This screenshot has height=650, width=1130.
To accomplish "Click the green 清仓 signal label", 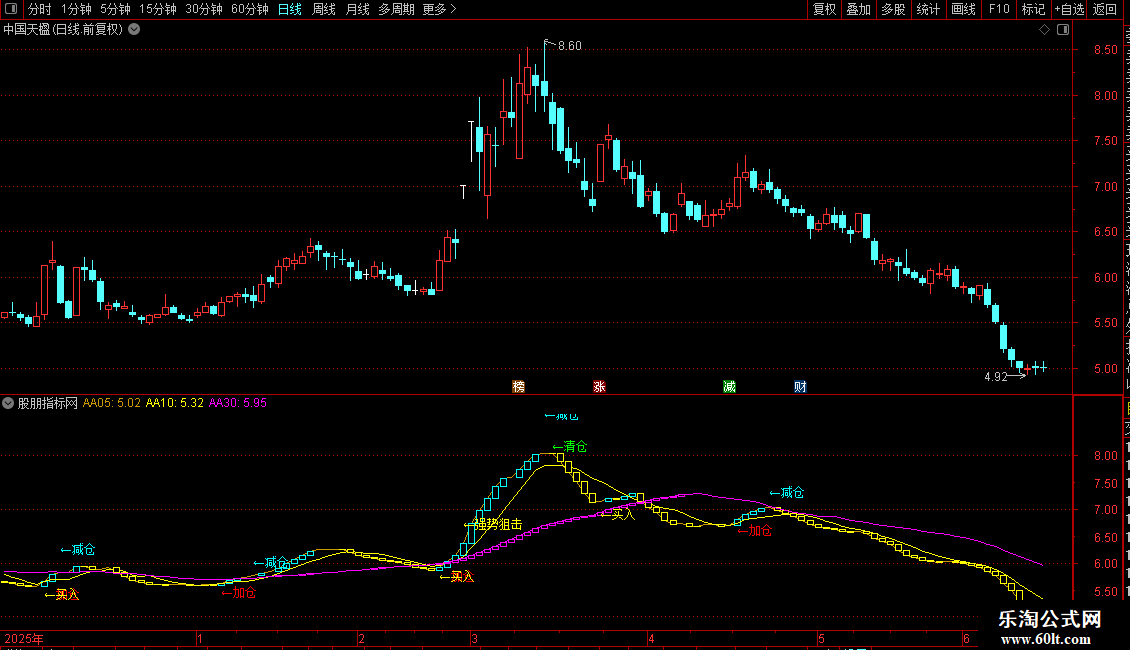I will (569, 447).
